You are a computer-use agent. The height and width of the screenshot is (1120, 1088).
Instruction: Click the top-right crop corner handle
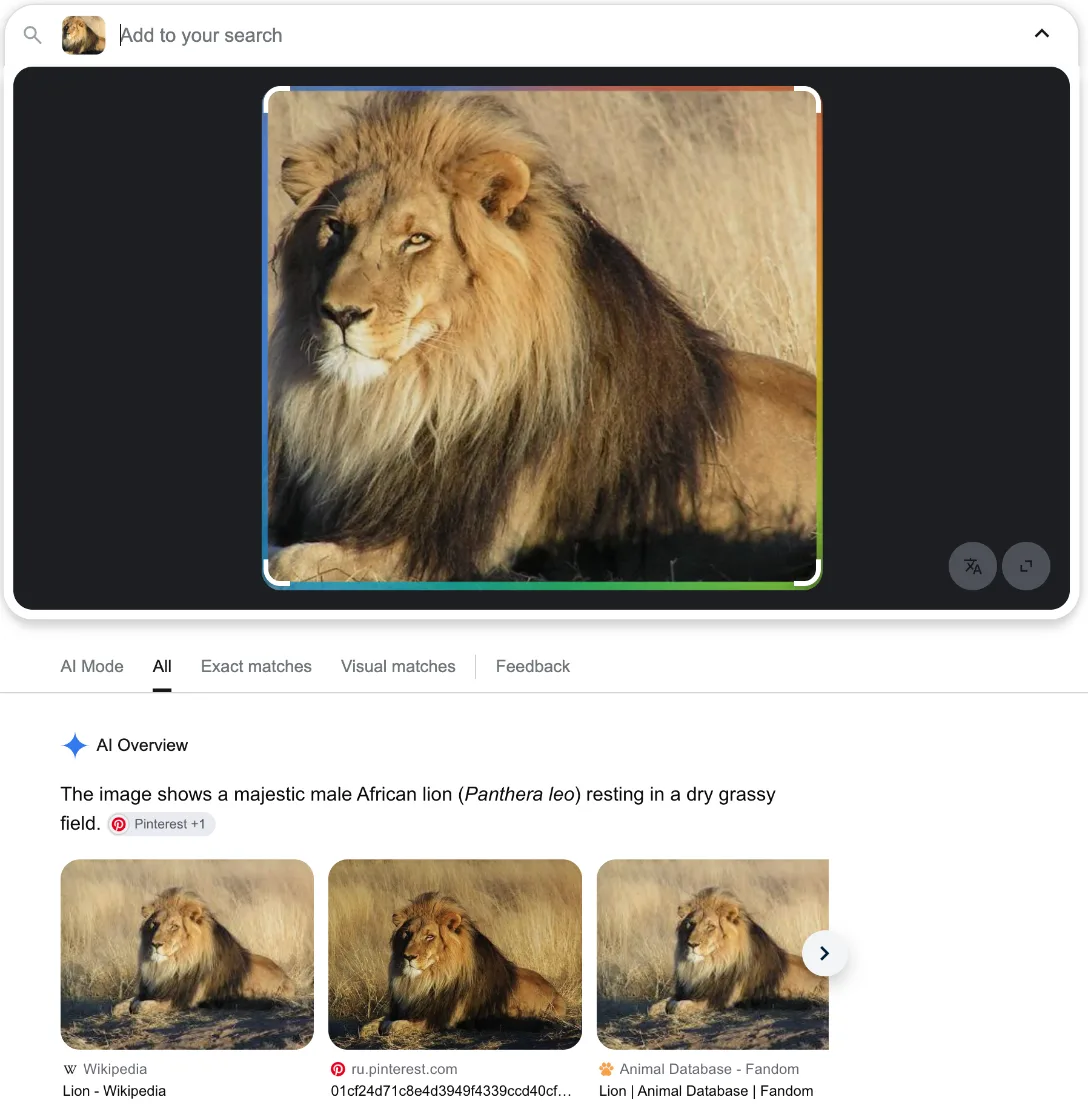[x=809, y=99]
